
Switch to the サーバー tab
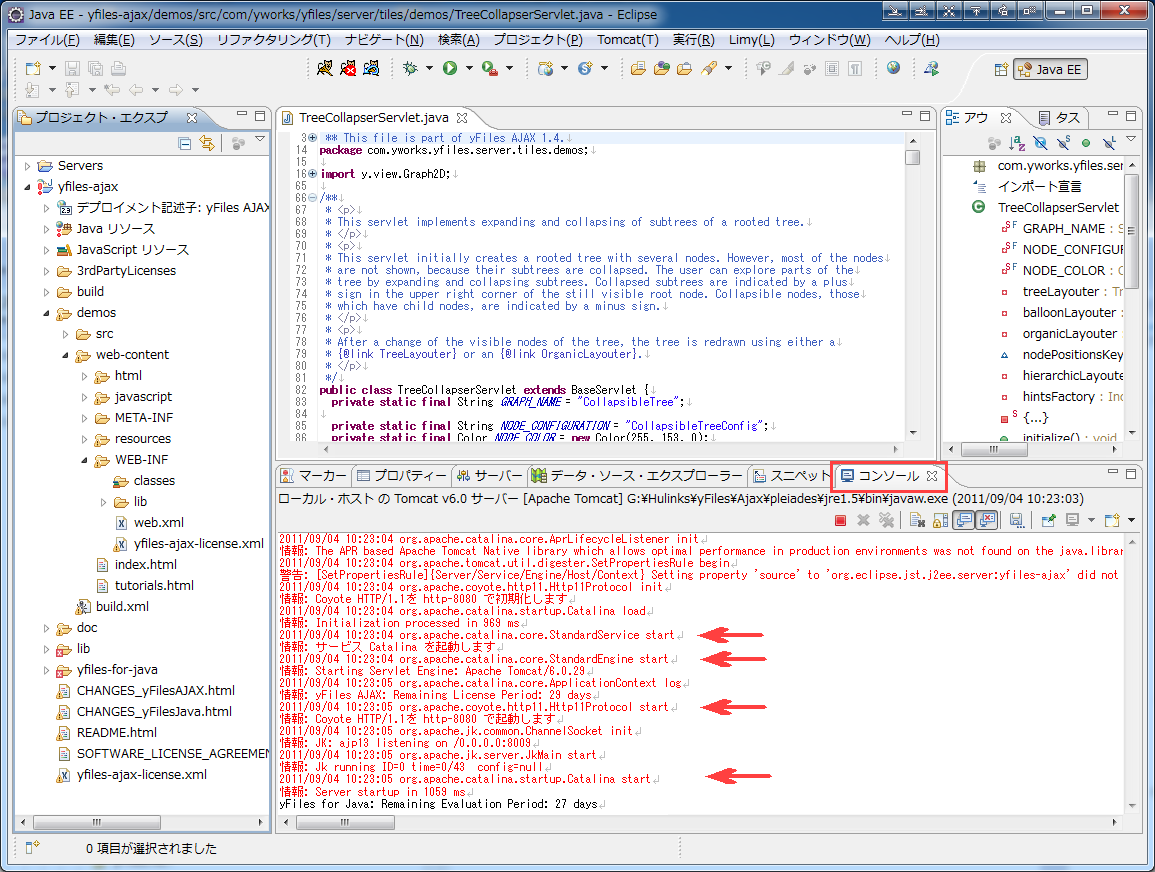[x=490, y=476]
